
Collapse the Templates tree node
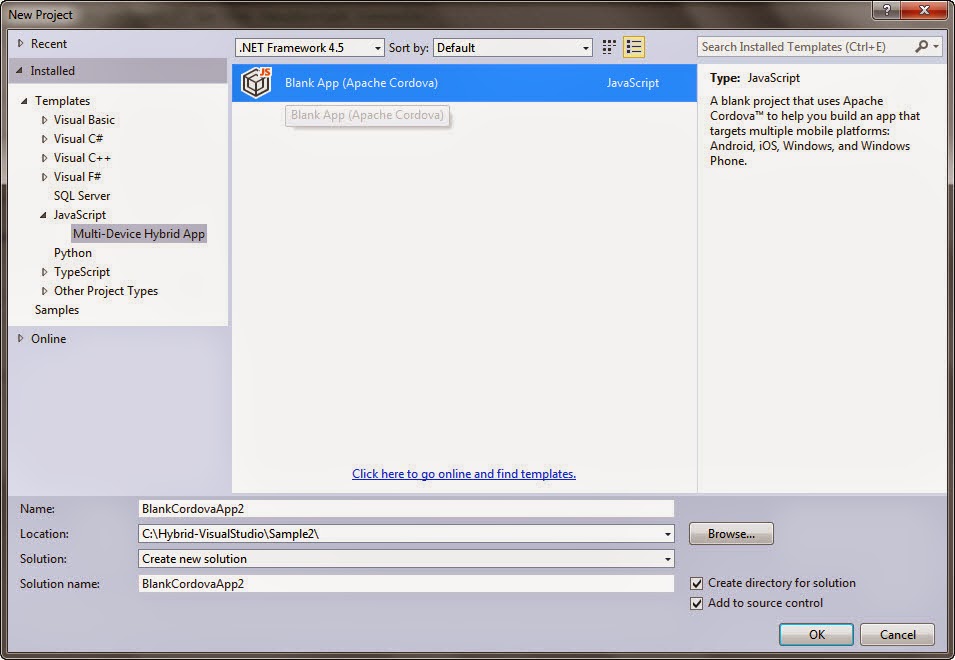24,100
